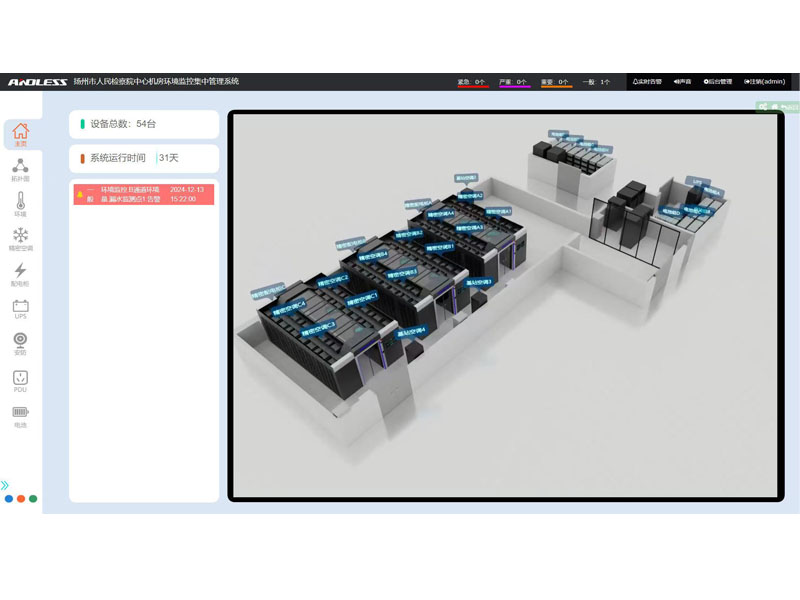Open the UPS monitoring icon
This screenshot has height=600, width=800.
[20, 308]
